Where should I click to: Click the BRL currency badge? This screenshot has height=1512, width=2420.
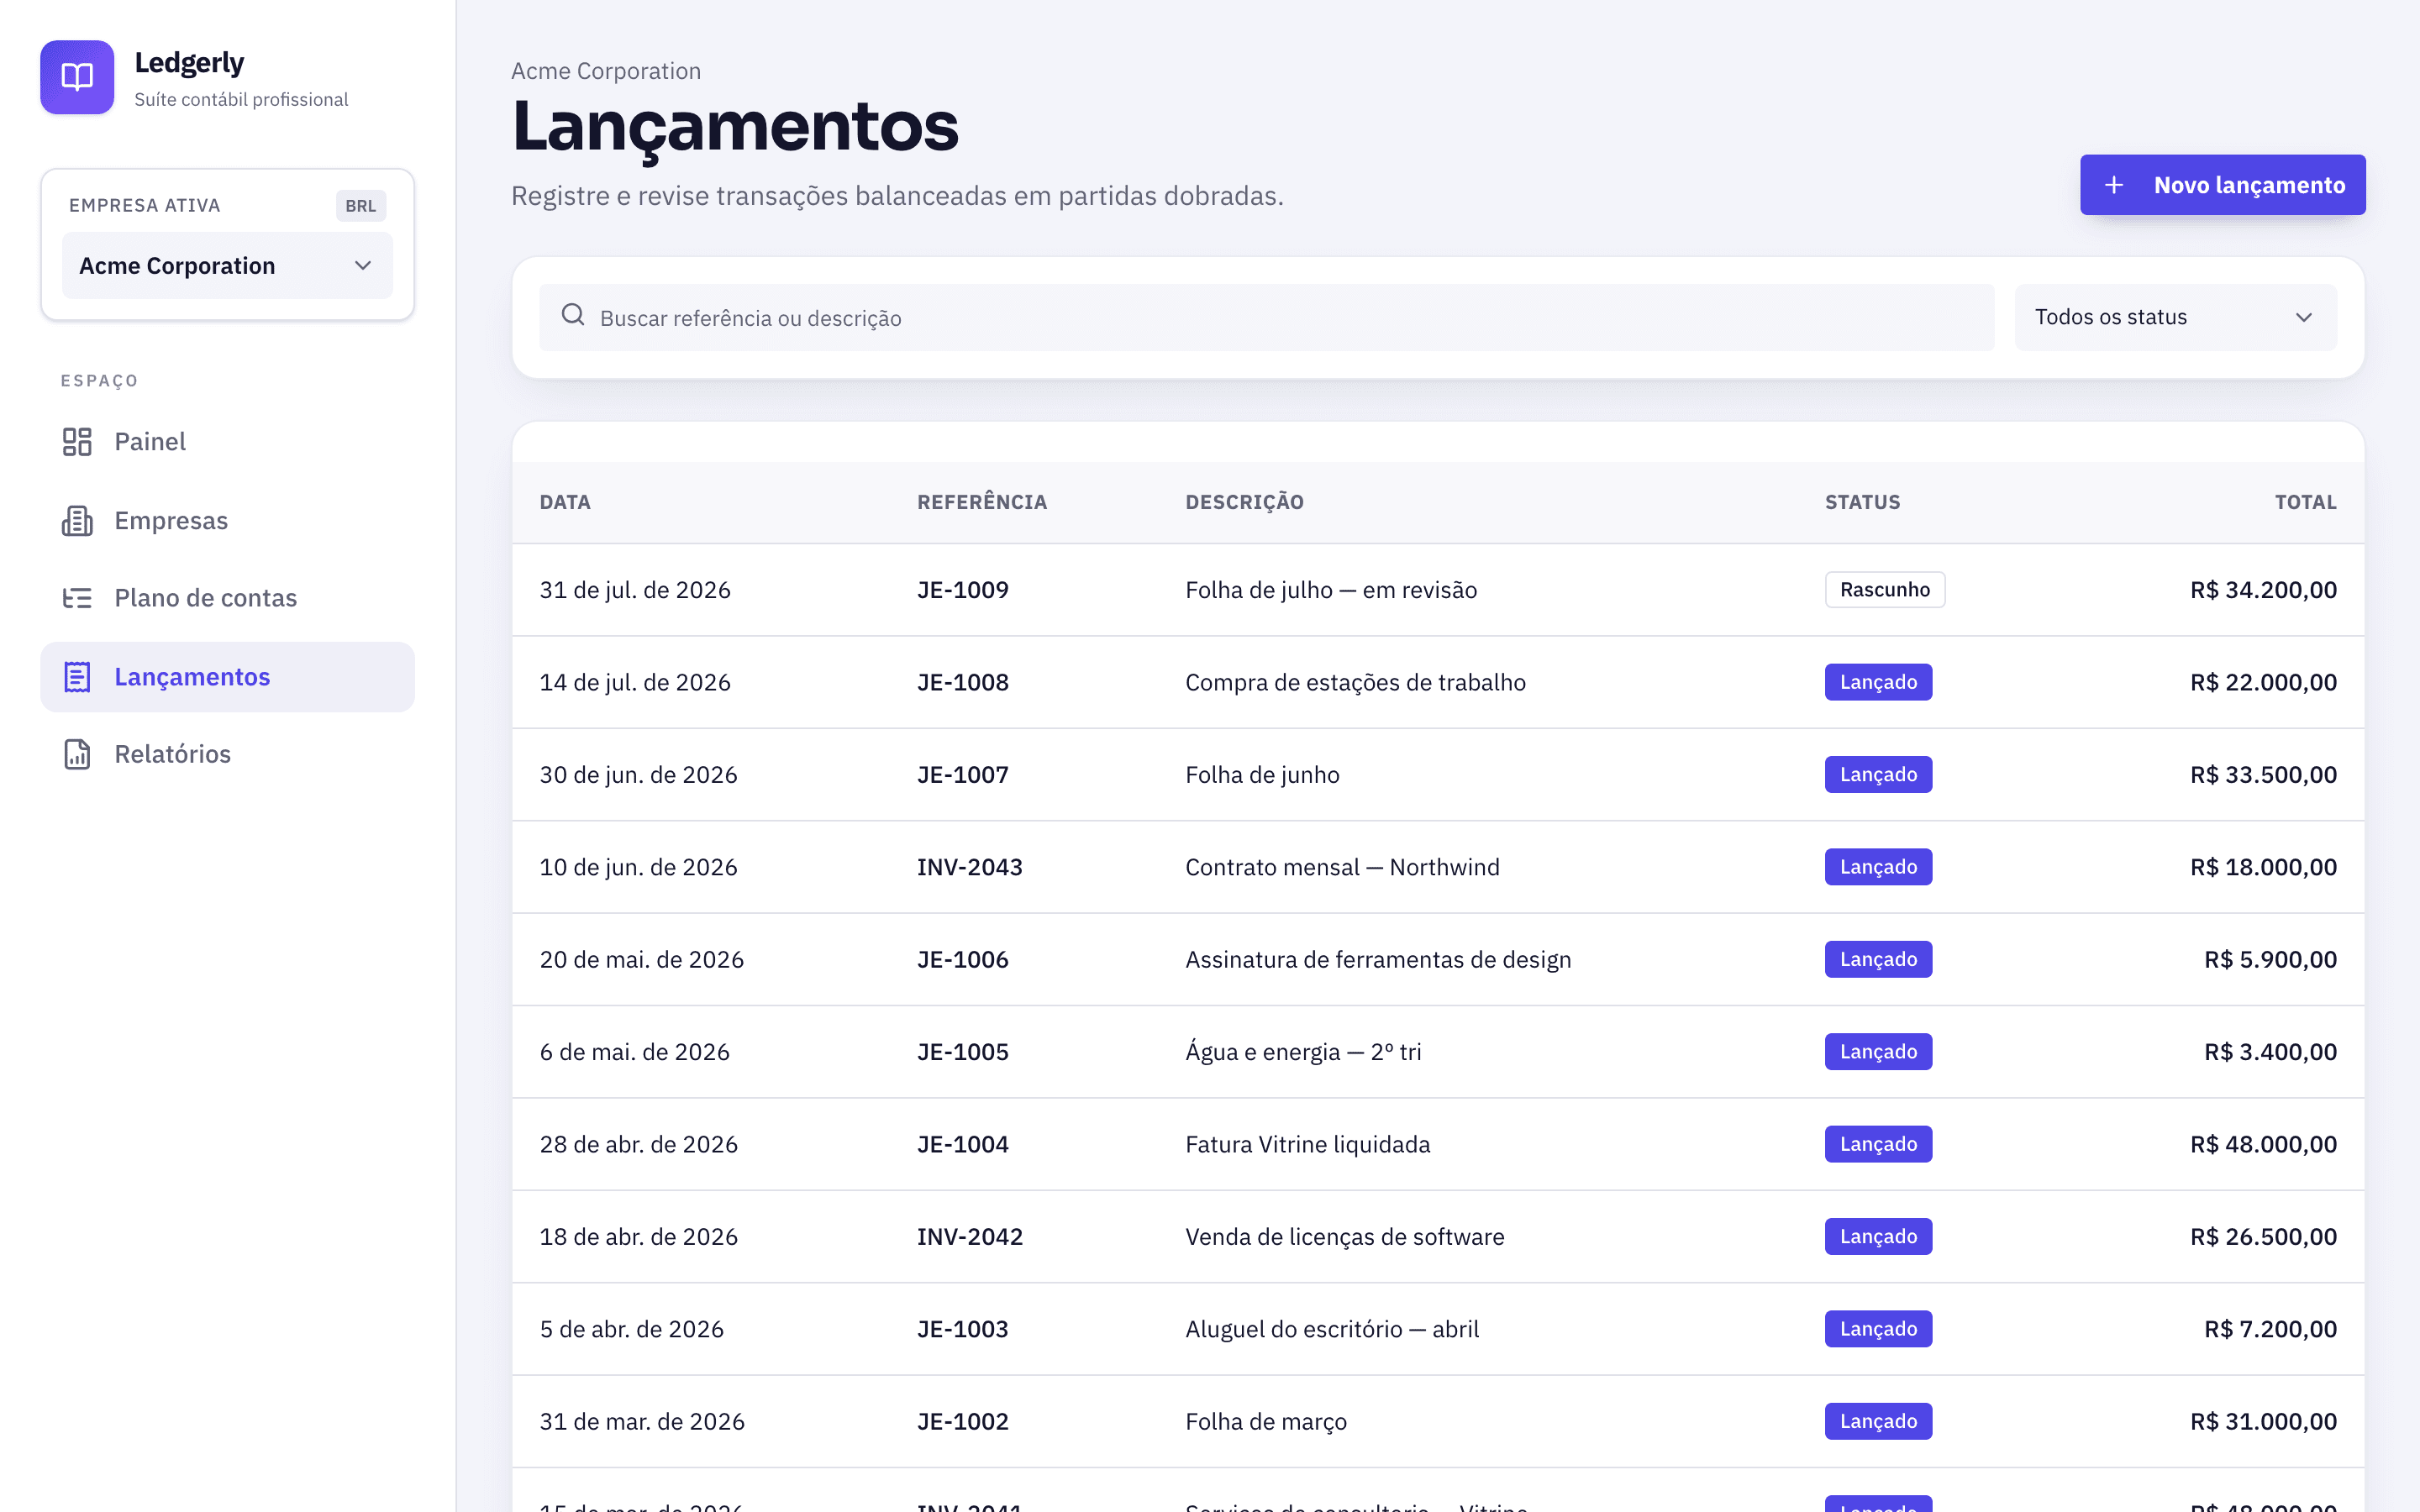tap(361, 206)
